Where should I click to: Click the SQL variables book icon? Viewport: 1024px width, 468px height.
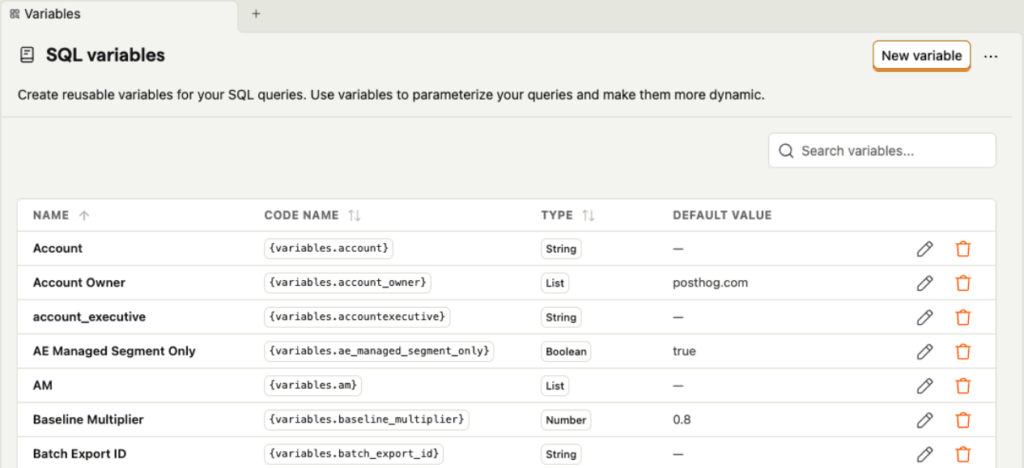tap(27, 56)
